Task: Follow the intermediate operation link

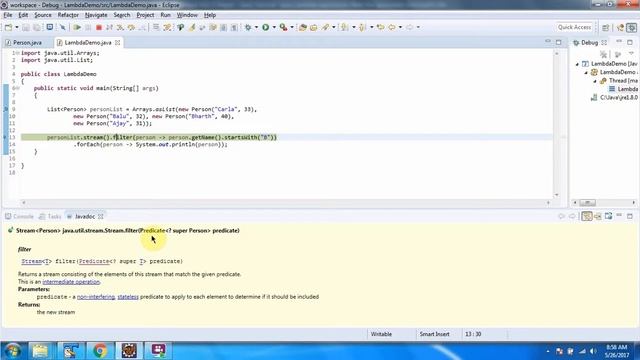Action: (x=71, y=282)
